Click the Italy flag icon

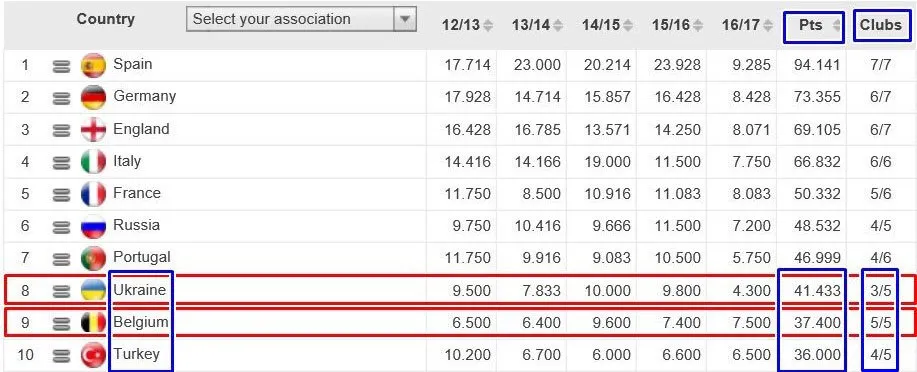pyautogui.click(x=94, y=161)
